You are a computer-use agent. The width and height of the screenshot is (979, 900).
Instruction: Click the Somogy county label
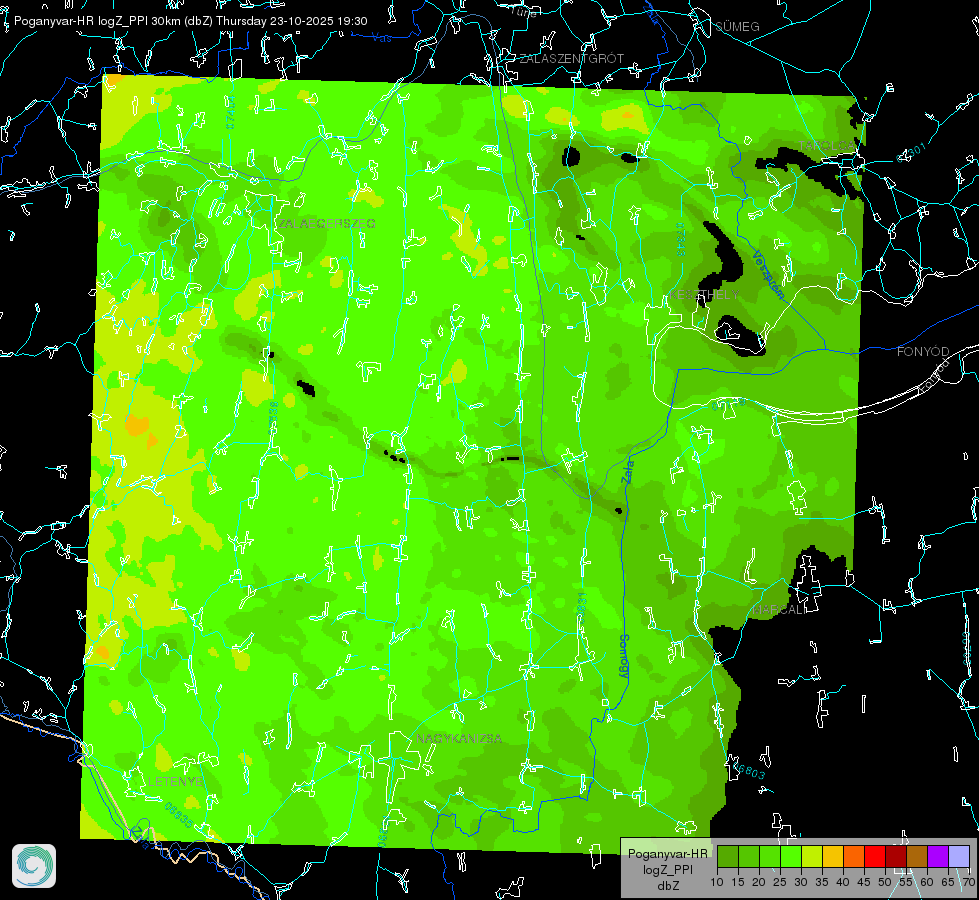coord(623,656)
